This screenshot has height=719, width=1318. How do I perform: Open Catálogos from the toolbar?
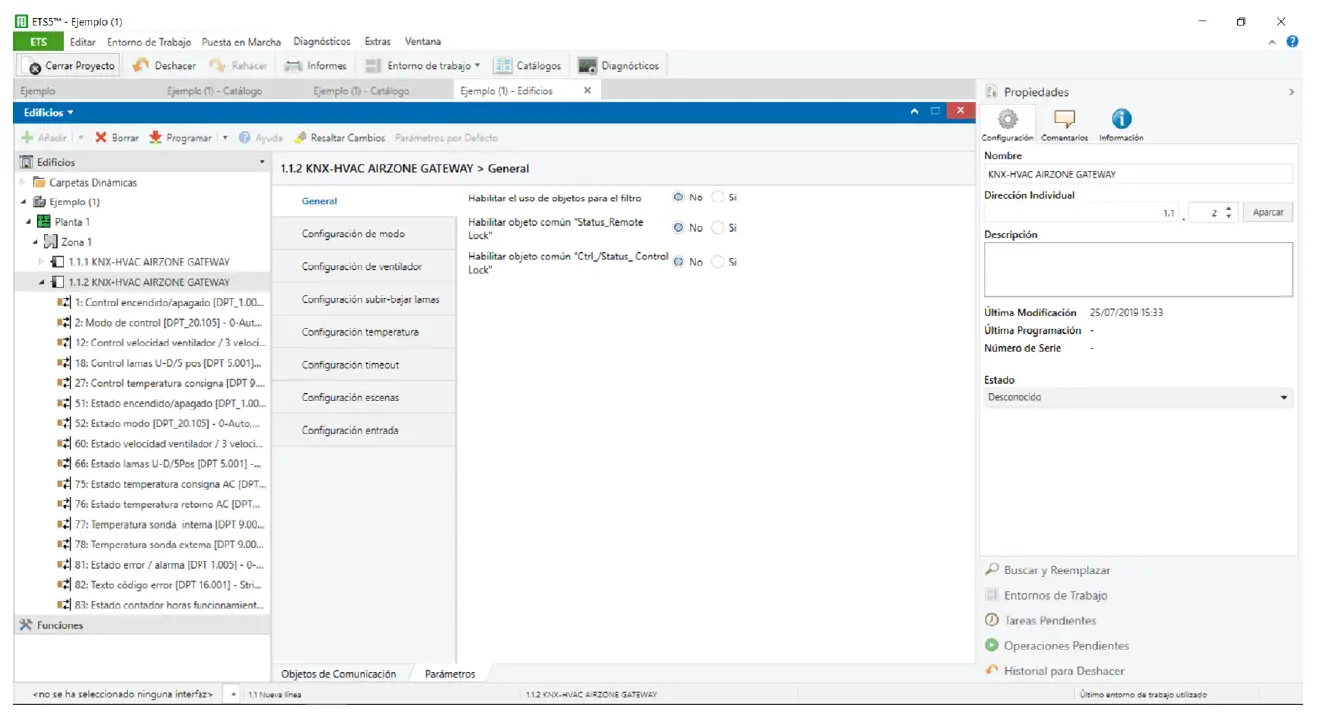click(x=527, y=66)
